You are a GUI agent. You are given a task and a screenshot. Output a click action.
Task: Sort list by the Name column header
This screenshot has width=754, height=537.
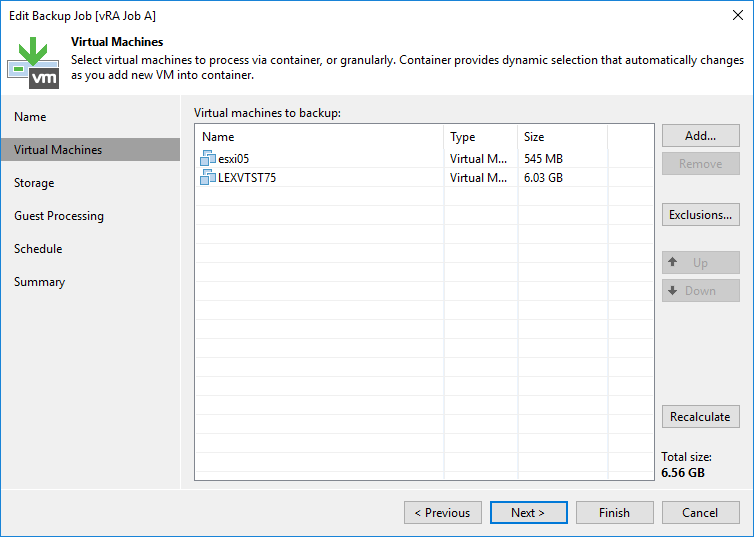(319, 137)
